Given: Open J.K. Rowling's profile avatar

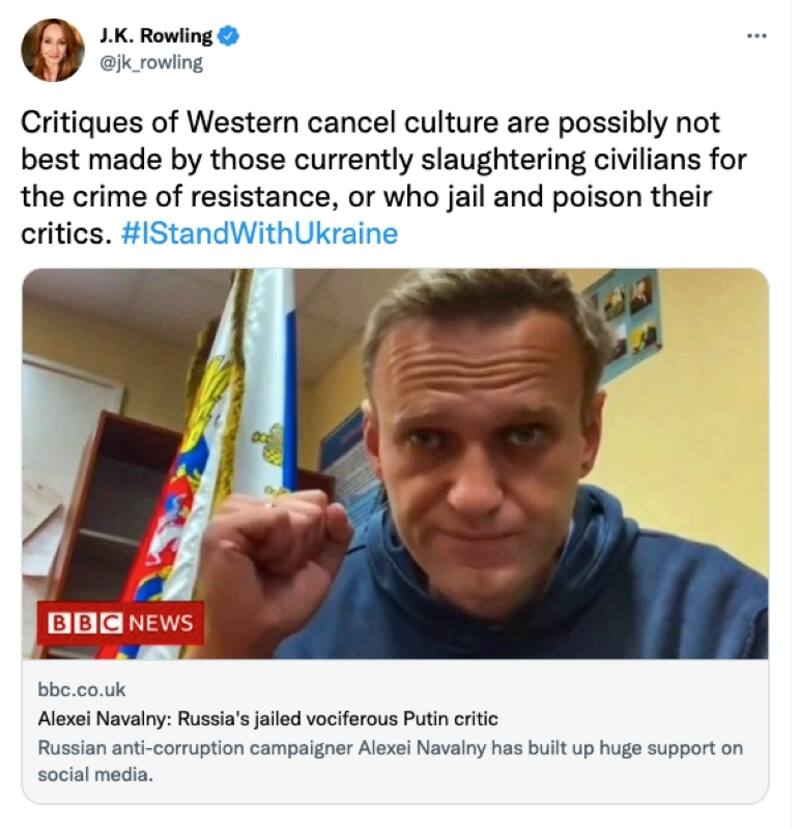Looking at the screenshot, I should [x=52, y=50].
